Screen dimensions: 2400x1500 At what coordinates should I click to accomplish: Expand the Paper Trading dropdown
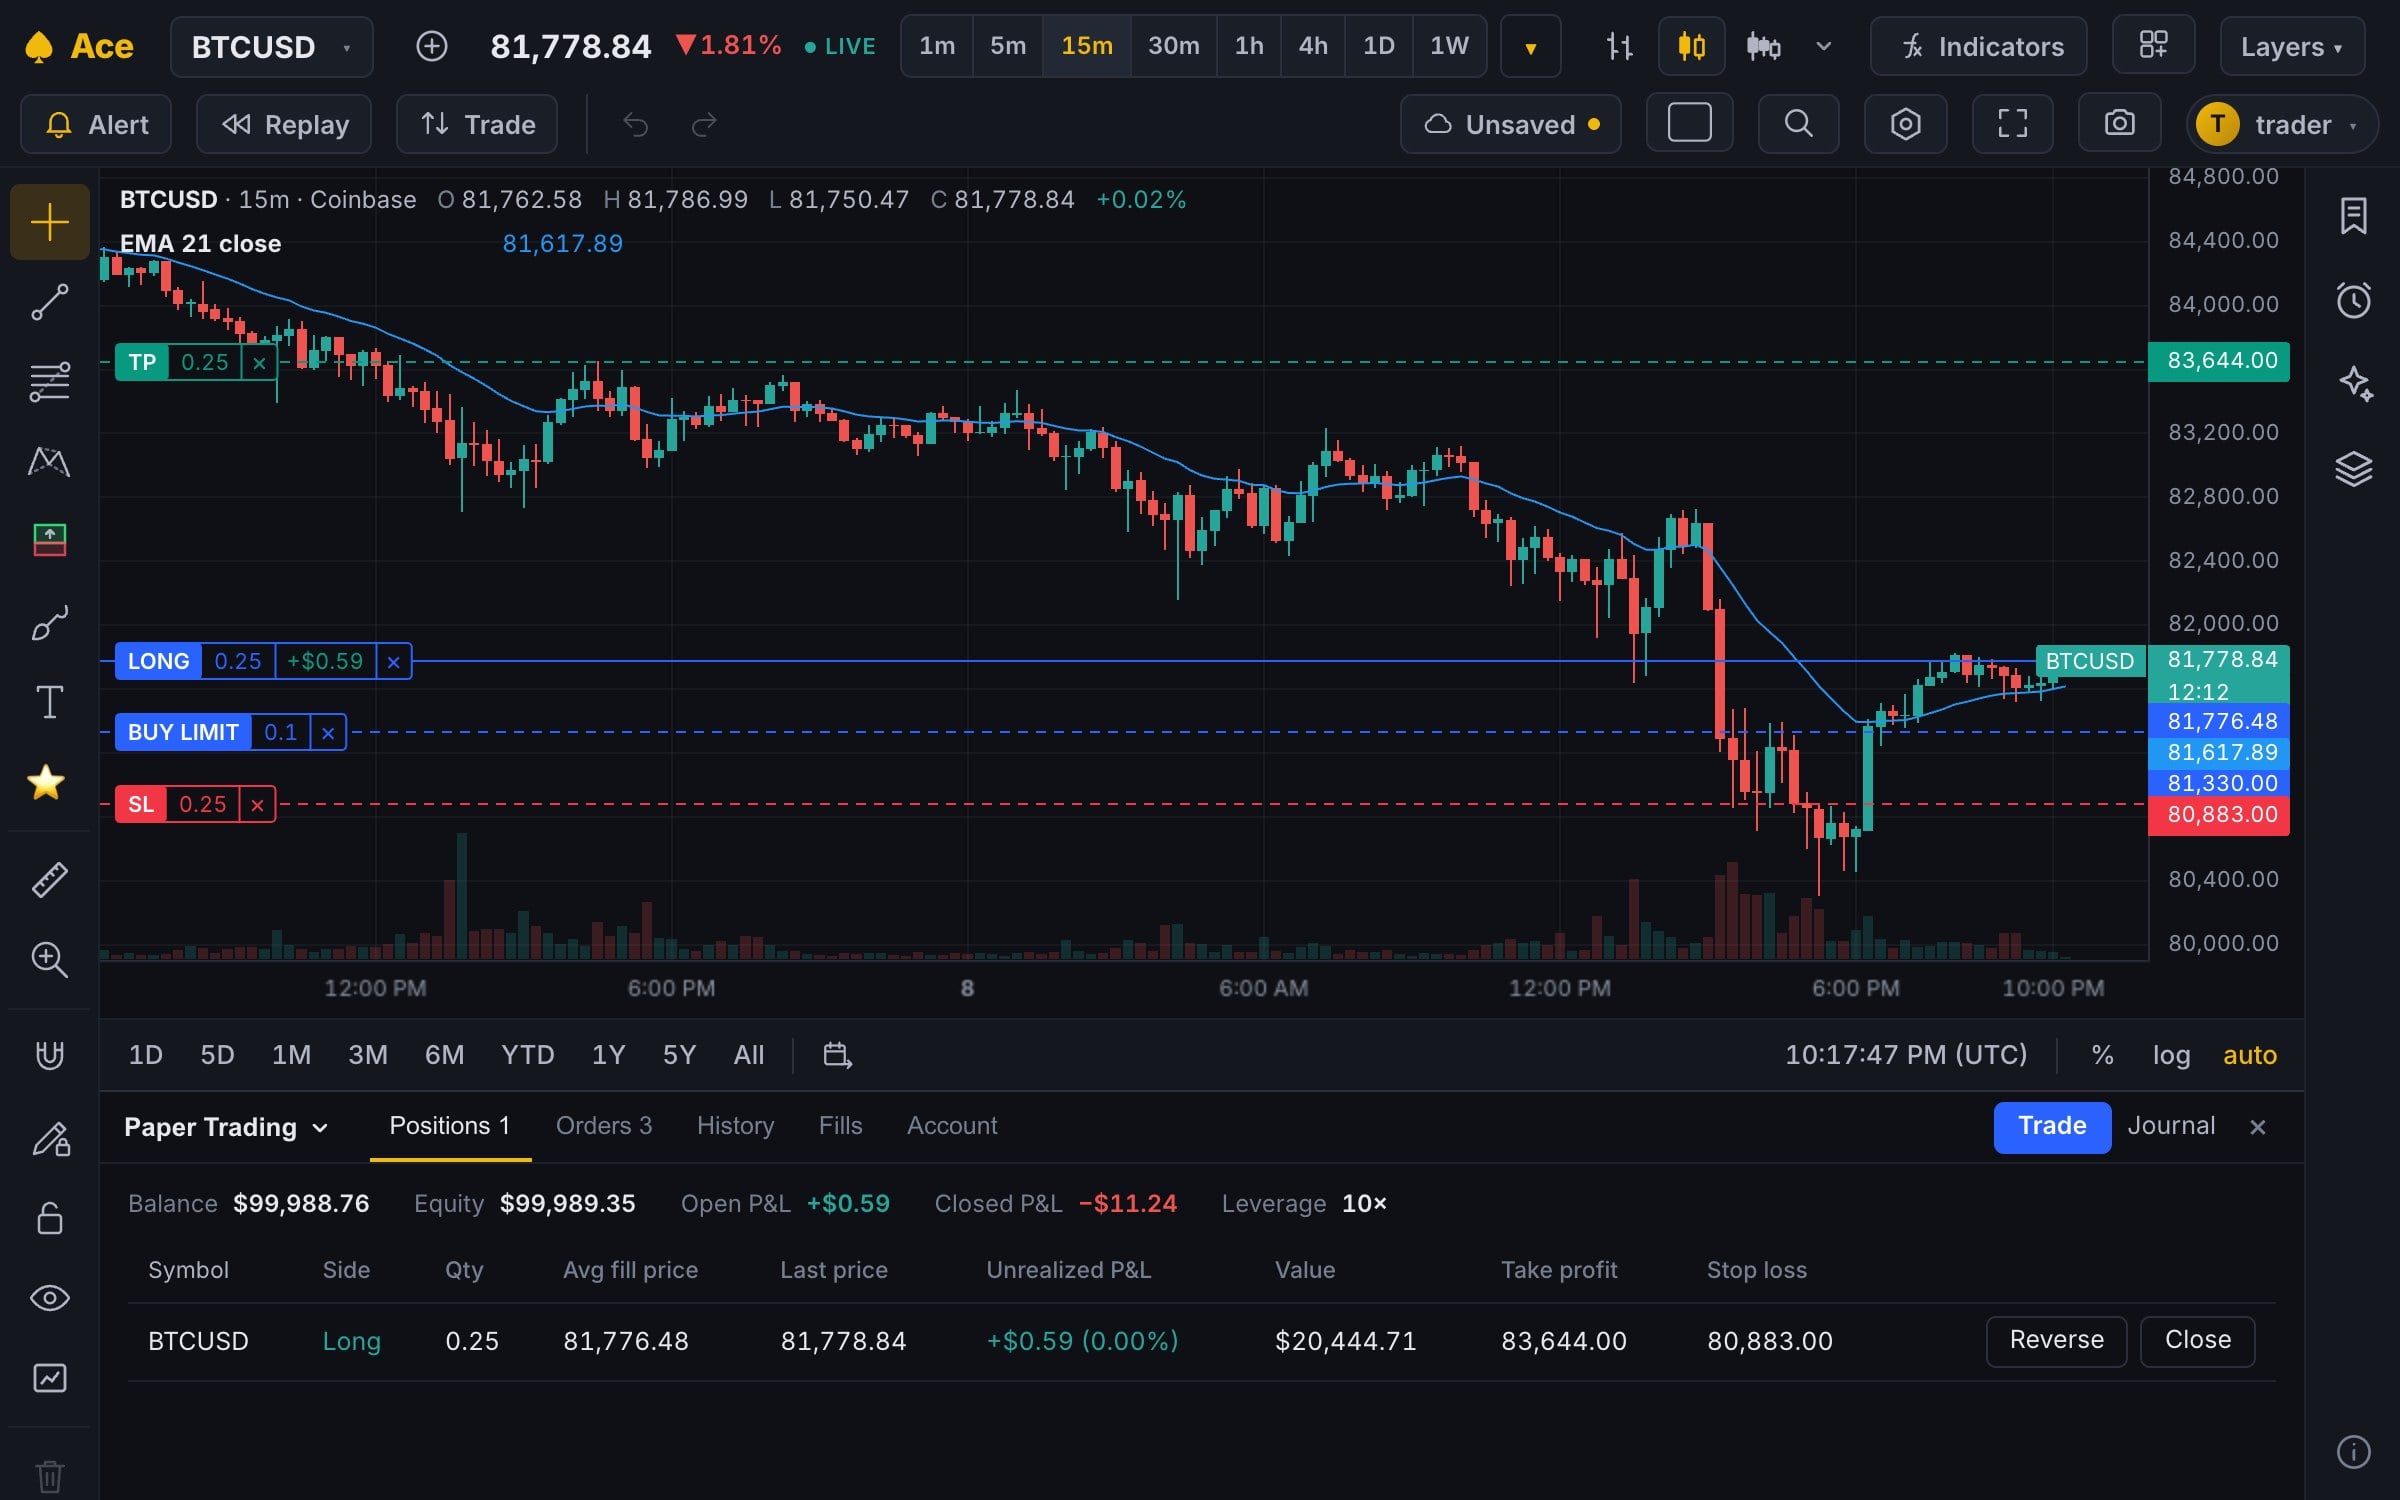tap(226, 1127)
